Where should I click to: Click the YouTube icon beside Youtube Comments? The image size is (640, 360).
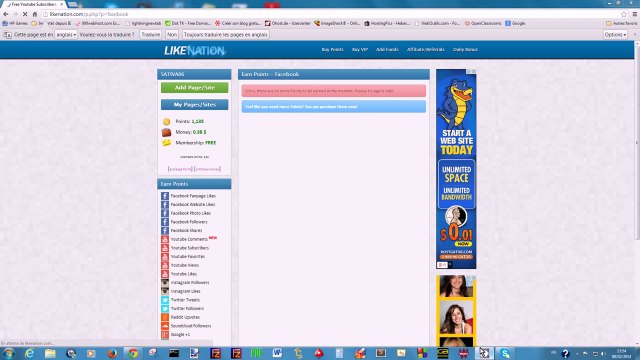coord(164,239)
